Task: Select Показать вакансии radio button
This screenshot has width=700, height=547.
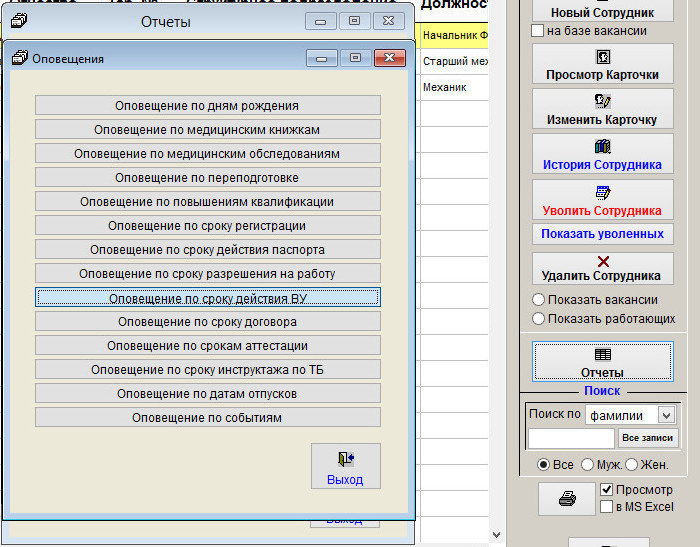Action: [x=539, y=300]
